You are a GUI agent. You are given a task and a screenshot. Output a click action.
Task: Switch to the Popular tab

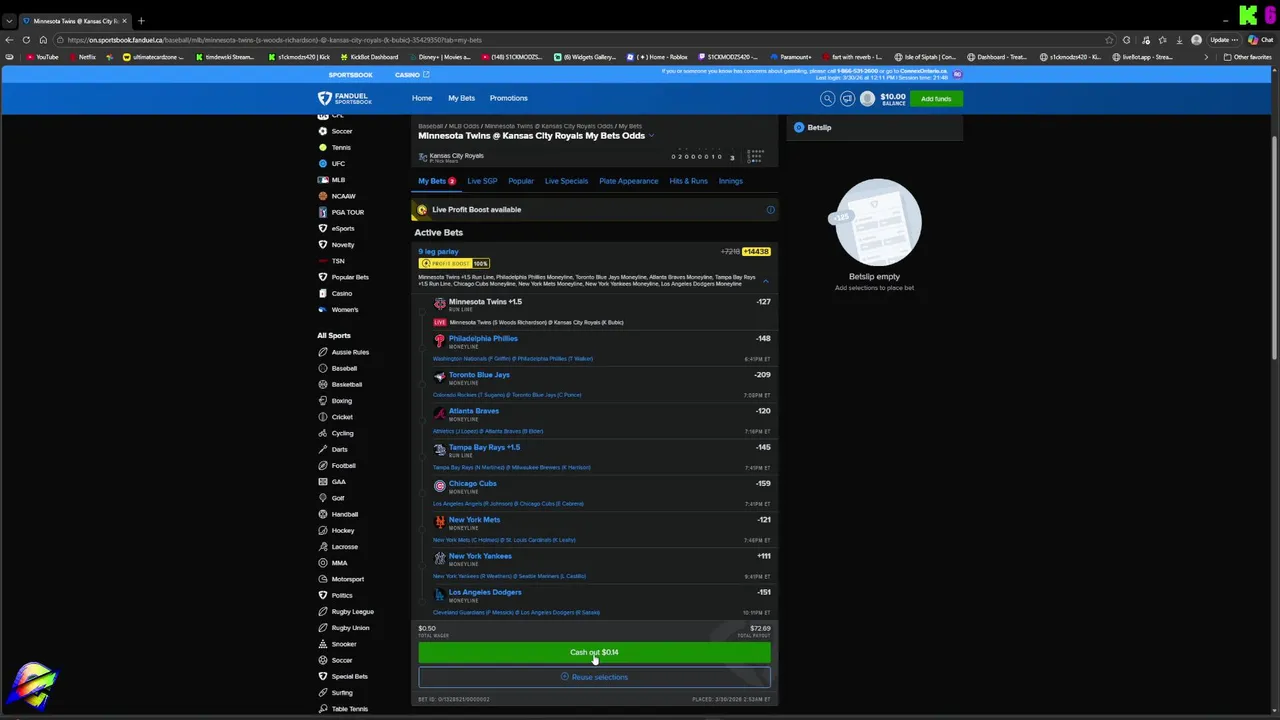point(521,181)
